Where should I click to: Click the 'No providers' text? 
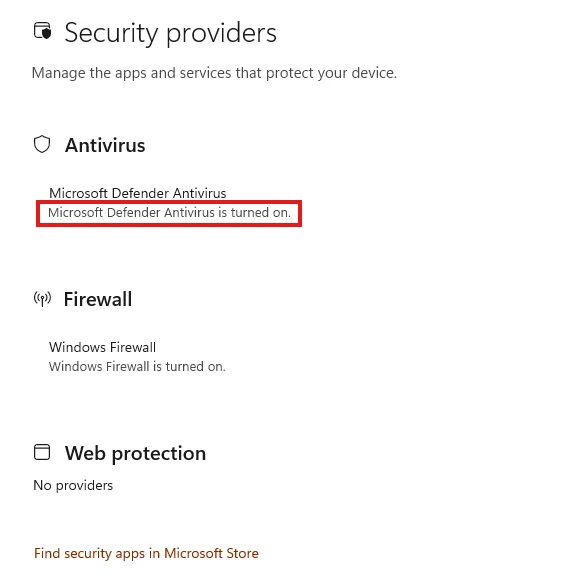point(73,485)
